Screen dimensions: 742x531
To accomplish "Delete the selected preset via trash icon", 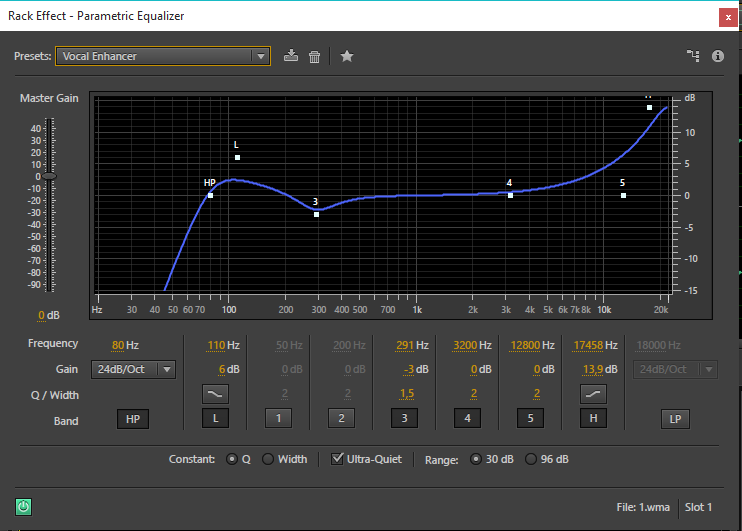I will 314,56.
